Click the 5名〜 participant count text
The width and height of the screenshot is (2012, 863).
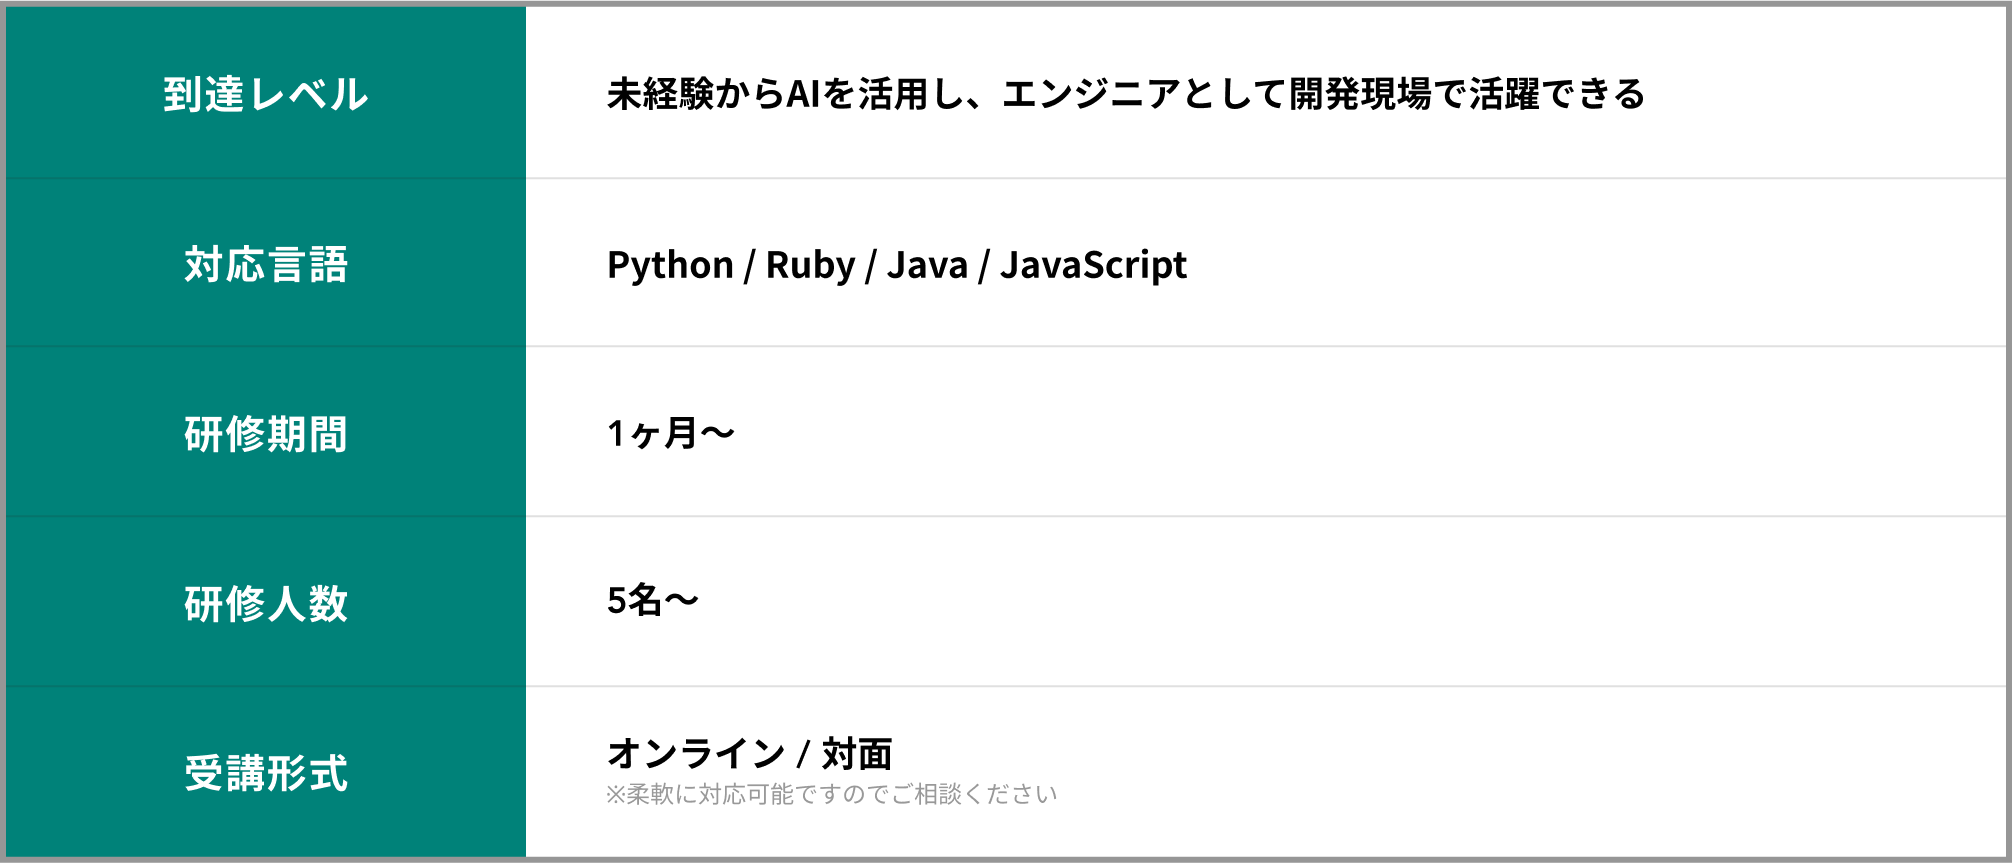click(652, 600)
